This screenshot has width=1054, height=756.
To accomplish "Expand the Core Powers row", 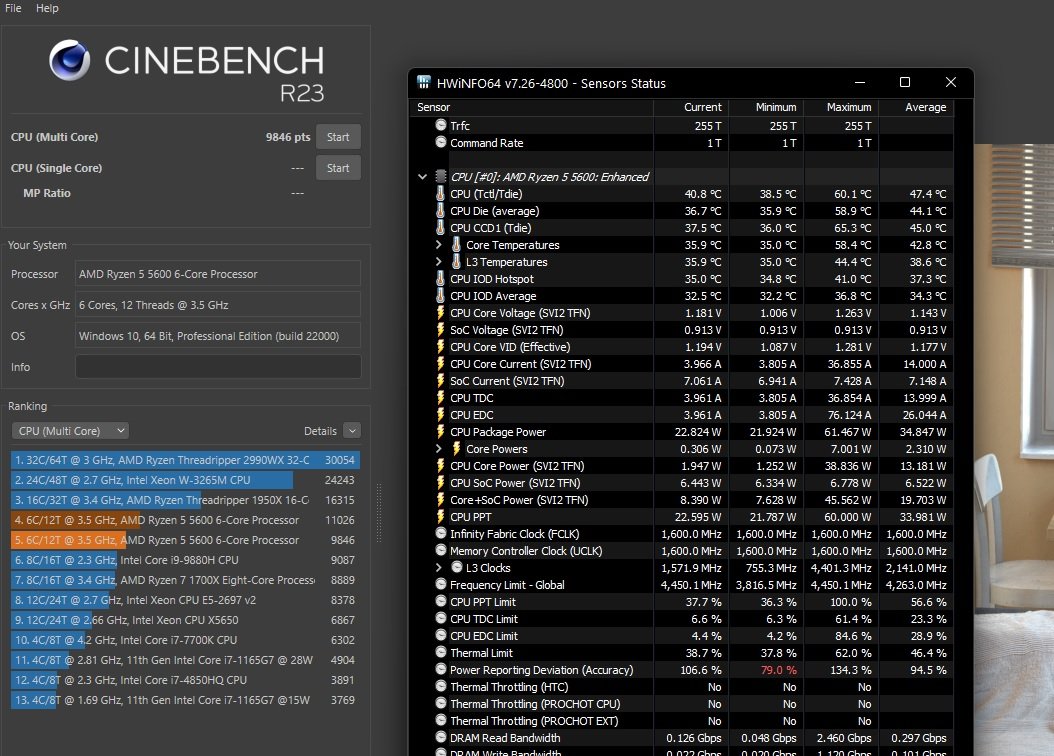I will (x=439, y=448).
